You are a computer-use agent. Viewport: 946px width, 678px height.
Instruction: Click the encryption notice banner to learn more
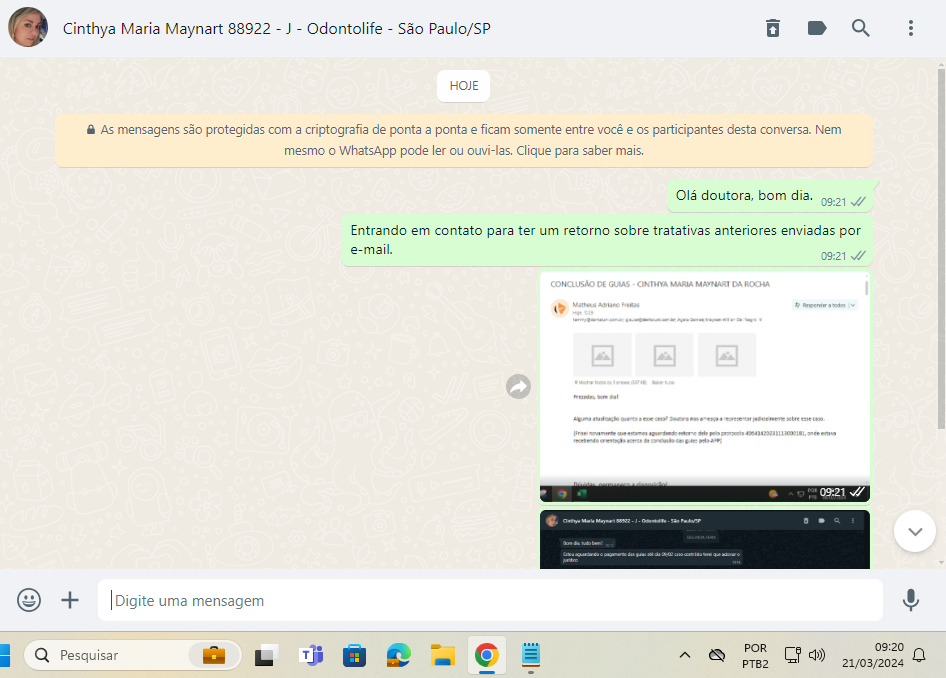coord(464,140)
